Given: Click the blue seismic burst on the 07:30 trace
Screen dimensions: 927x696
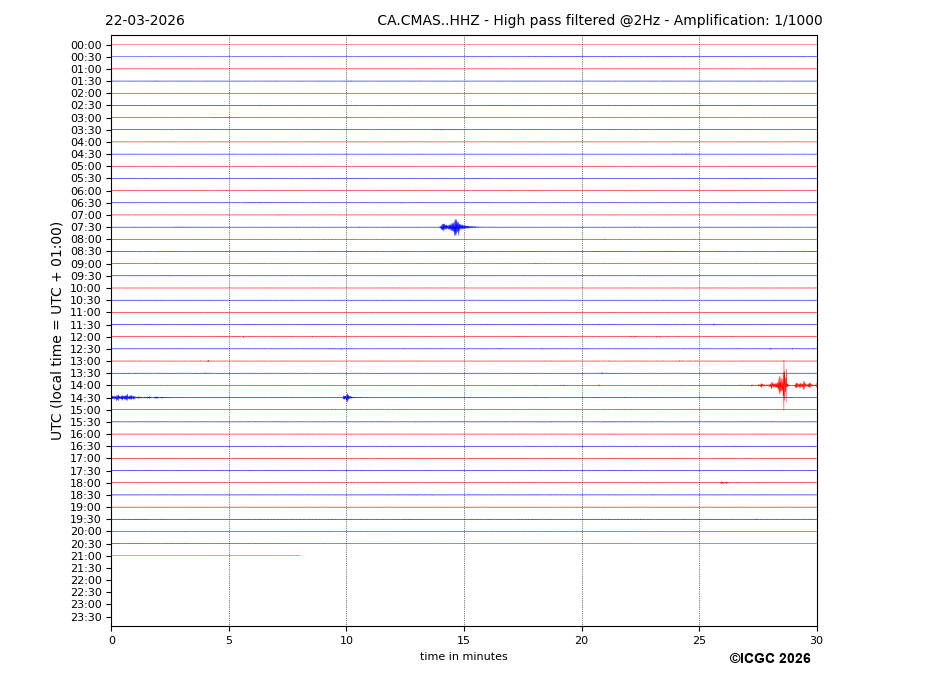Looking at the screenshot, I should [455, 227].
